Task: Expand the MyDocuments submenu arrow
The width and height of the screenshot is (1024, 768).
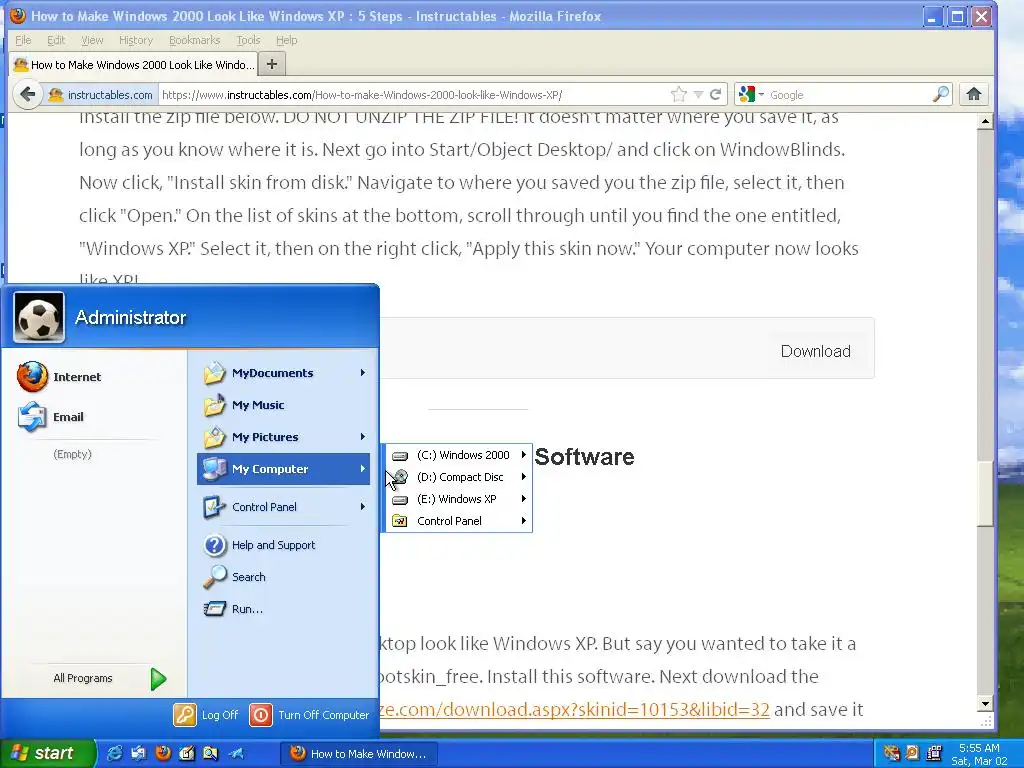Action: [x=362, y=373]
